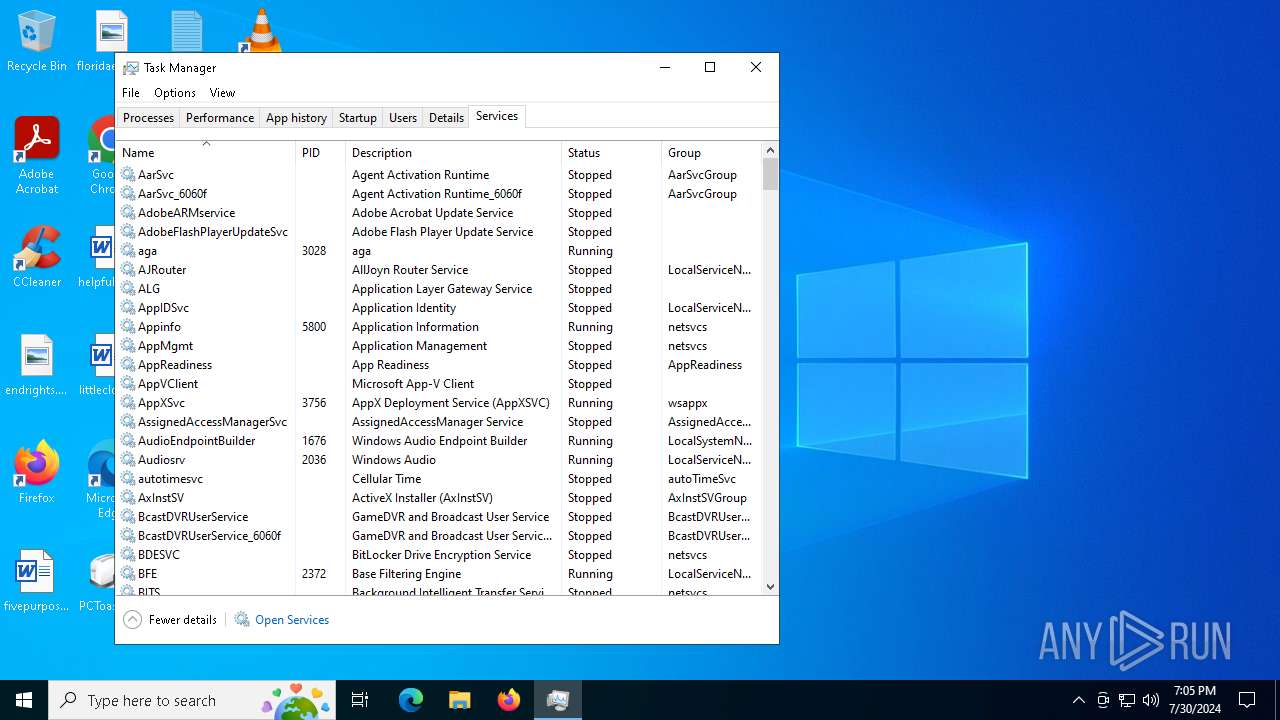Sort services by Name column header
The height and width of the screenshot is (720, 1280).
coord(206,153)
